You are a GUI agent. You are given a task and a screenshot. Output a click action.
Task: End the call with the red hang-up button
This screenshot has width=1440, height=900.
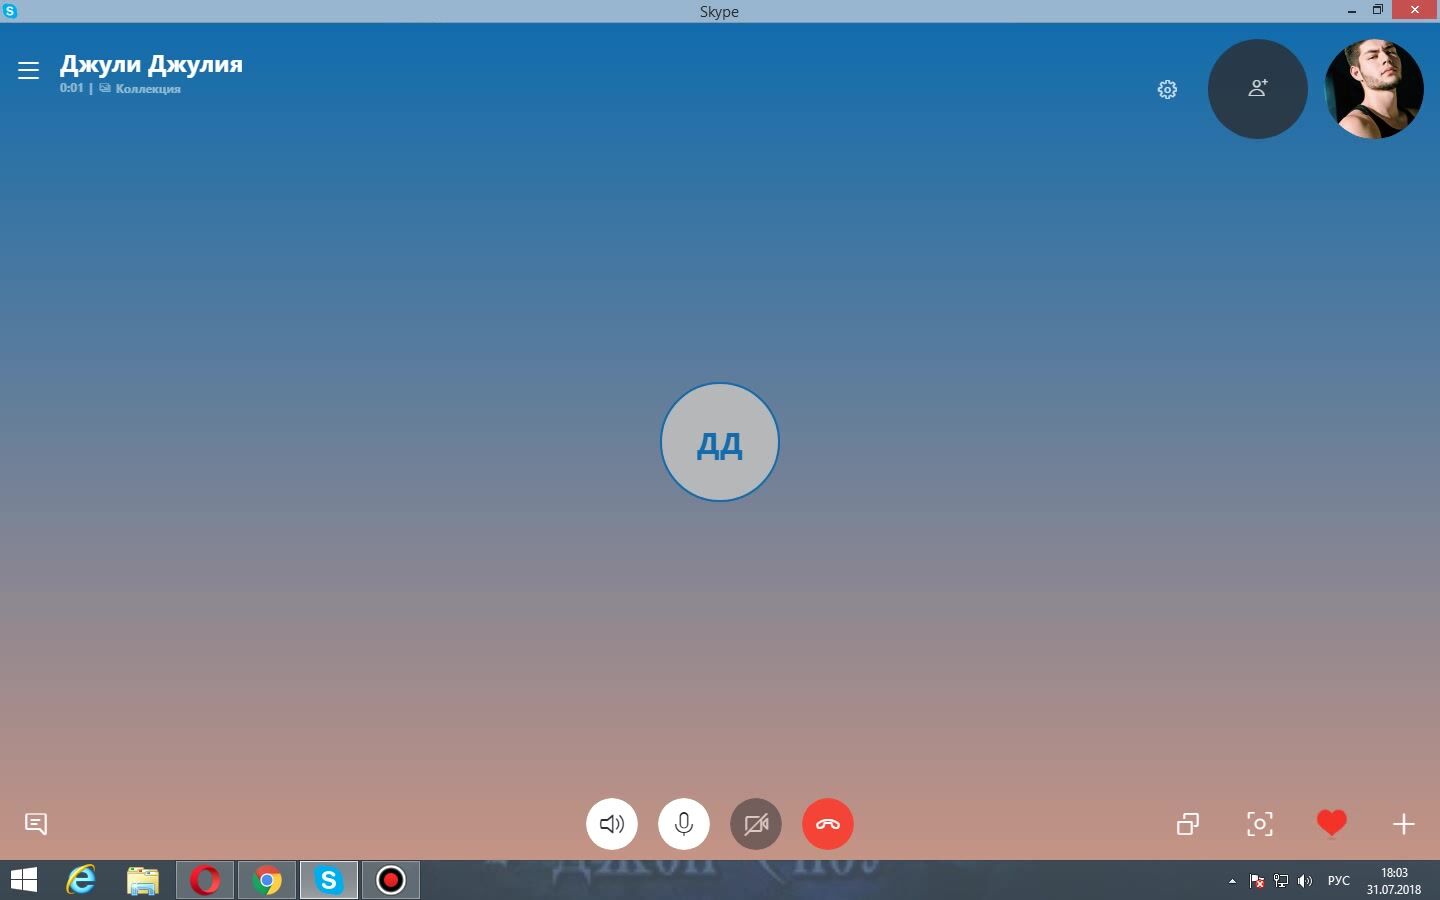(x=827, y=824)
